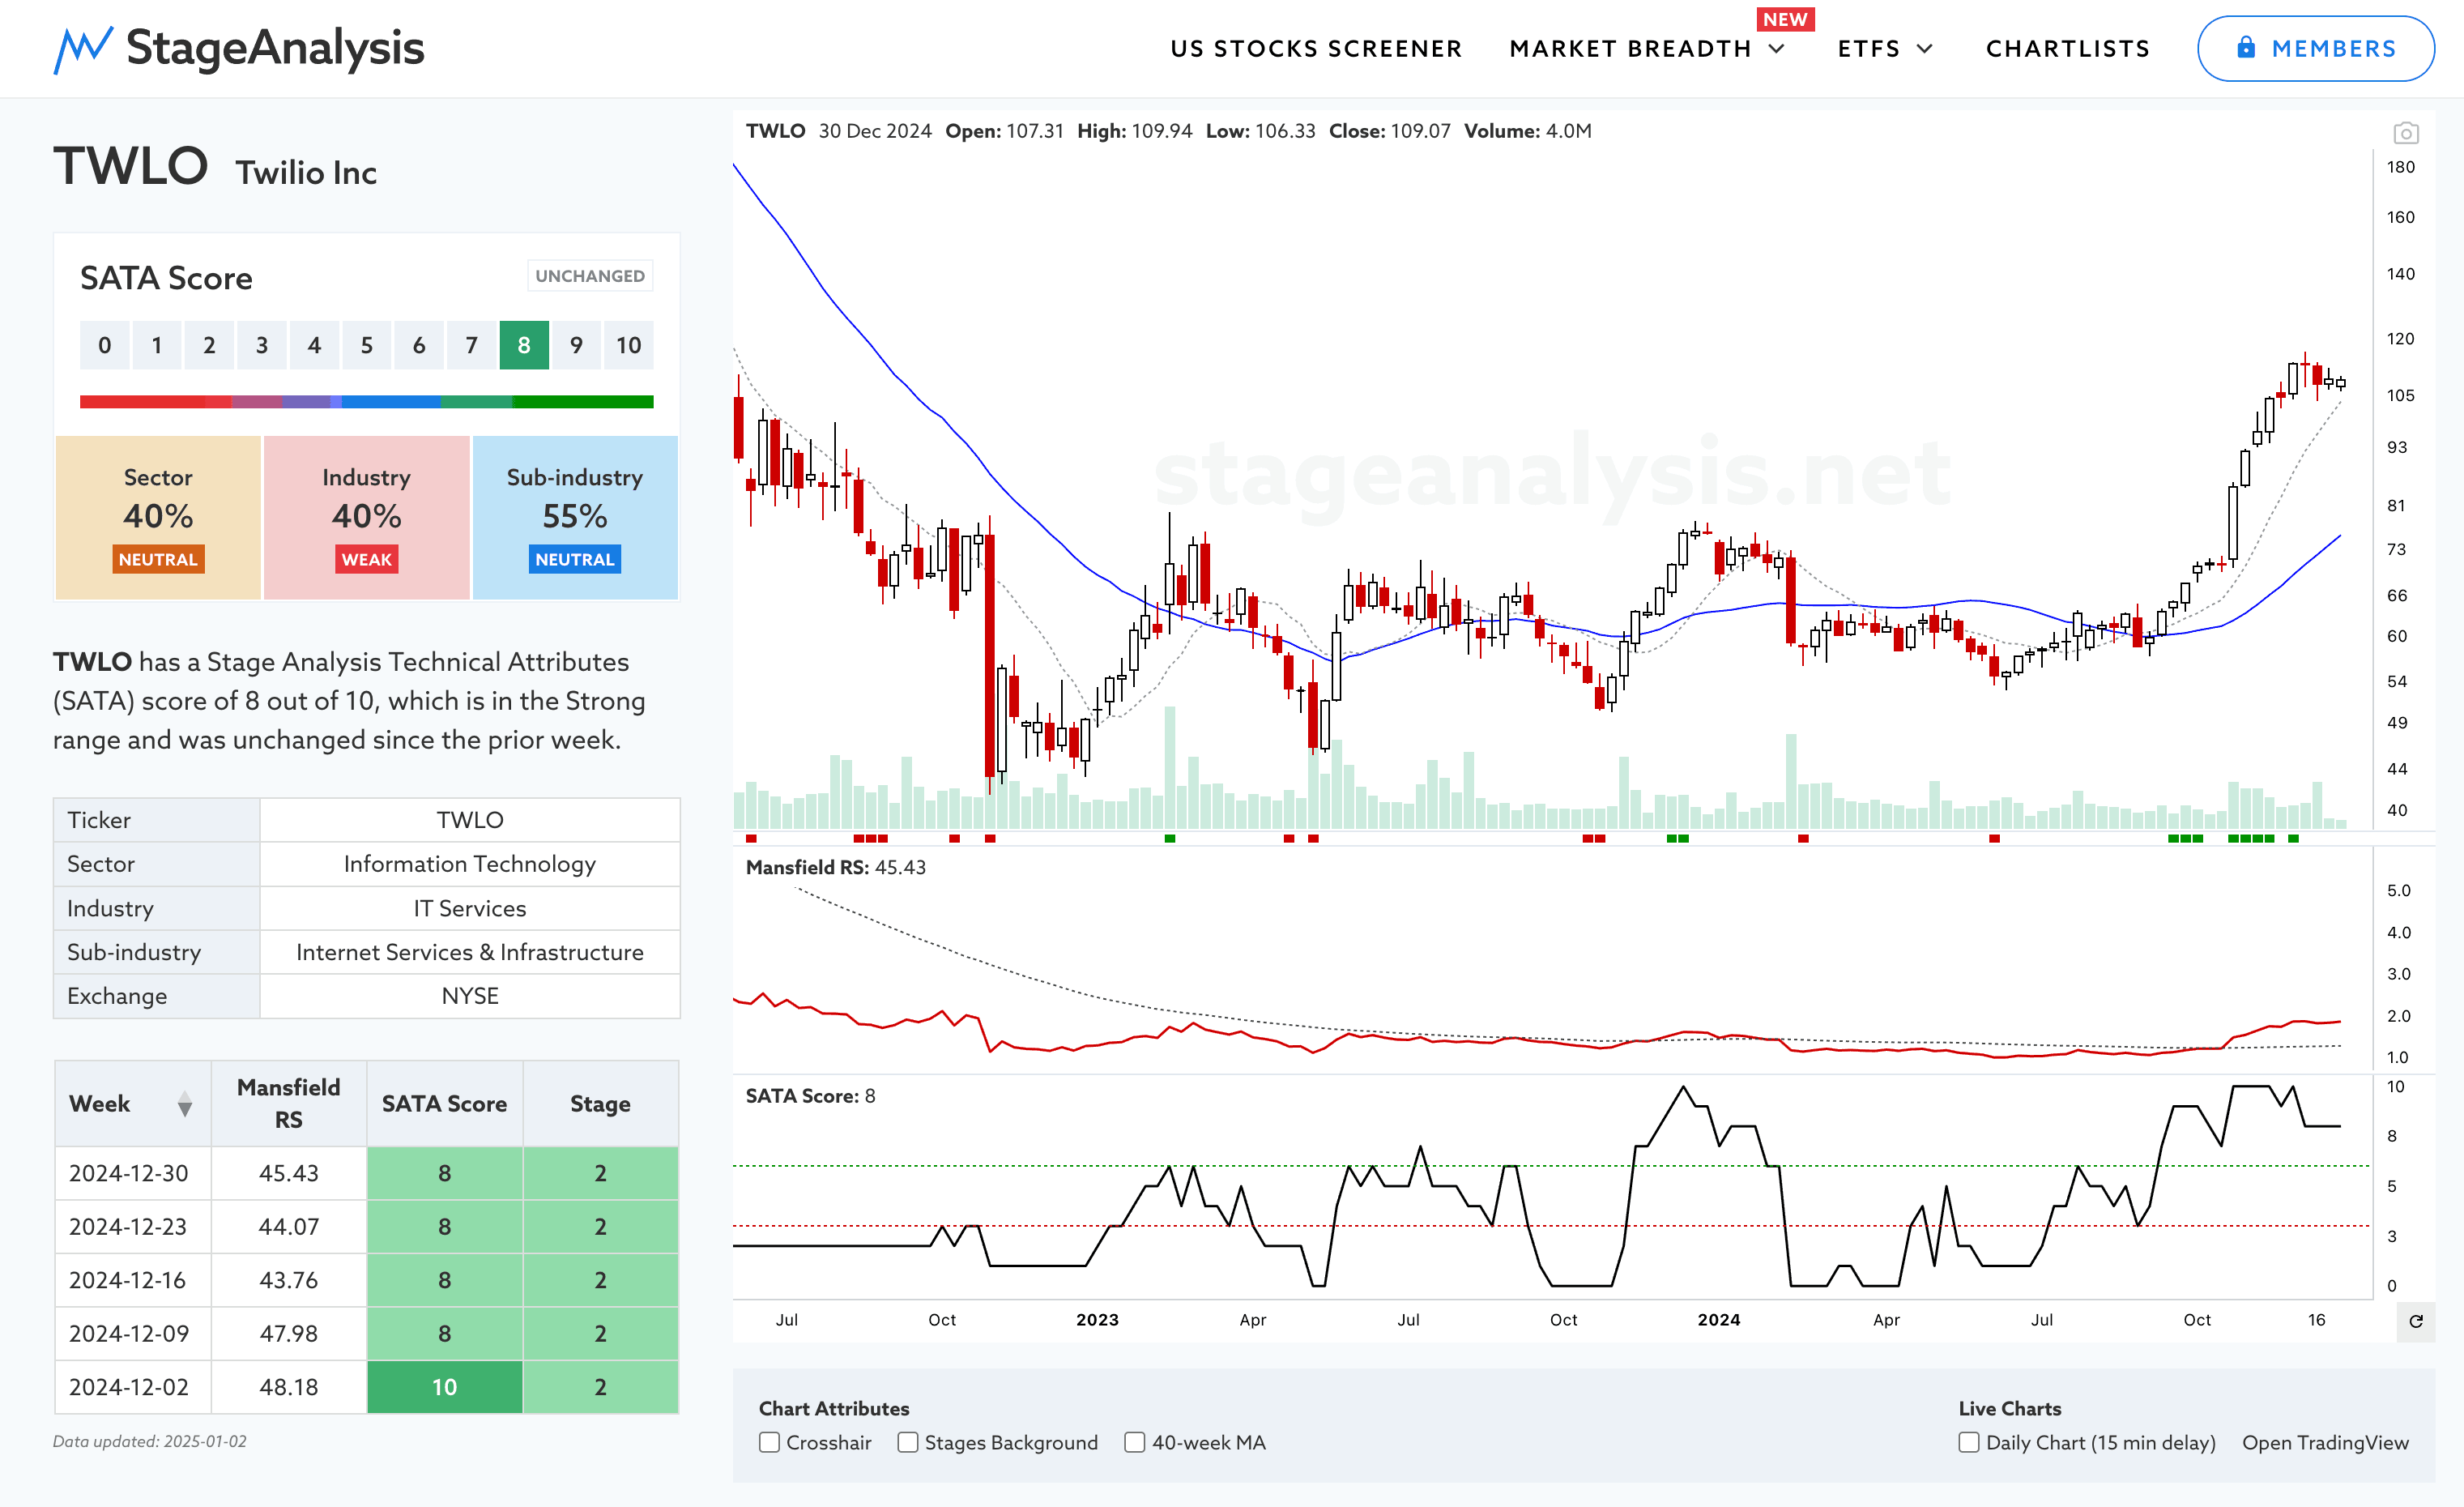Click Mansfield RS value 47.98

[288, 1334]
